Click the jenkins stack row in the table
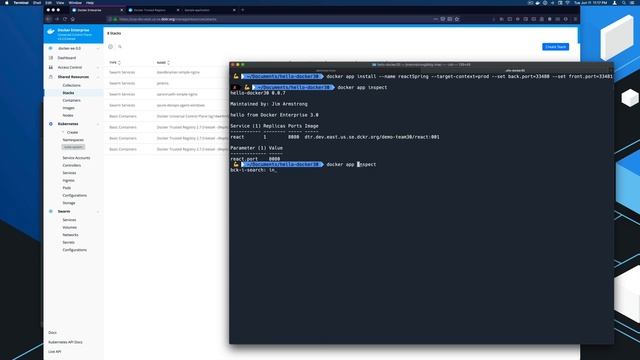The height and width of the screenshot is (360, 640). (167, 83)
